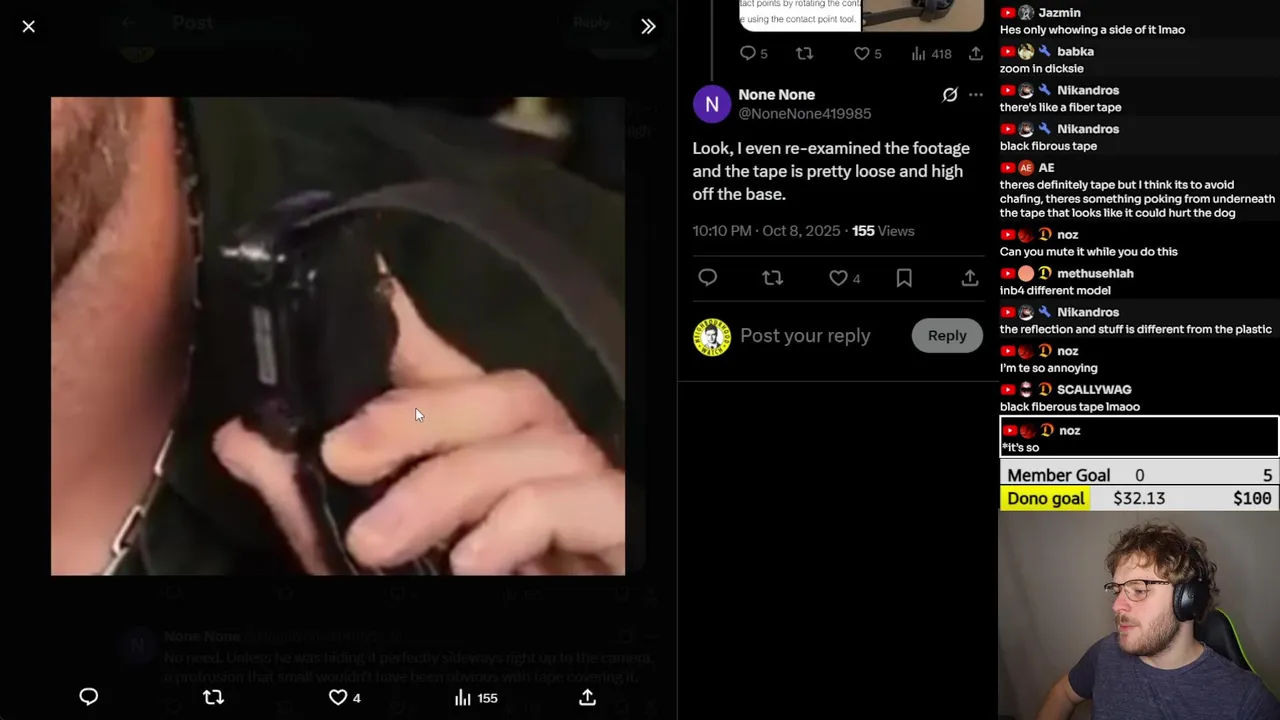The width and height of the screenshot is (1280, 720).
Task: Like None None's post with 4 likes
Action: (845, 278)
